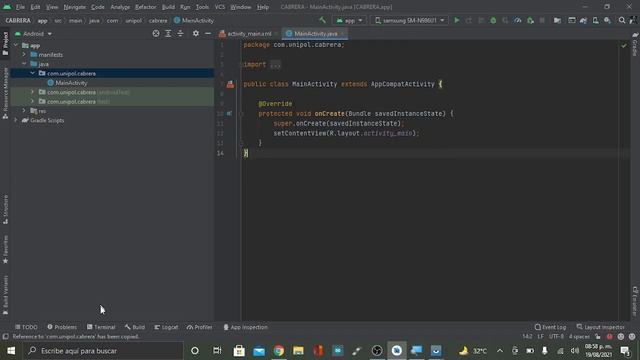Screen dimensions: 640x360
Task: Click the UTF-8 encoding in status bar
Action: click(556, 337)
